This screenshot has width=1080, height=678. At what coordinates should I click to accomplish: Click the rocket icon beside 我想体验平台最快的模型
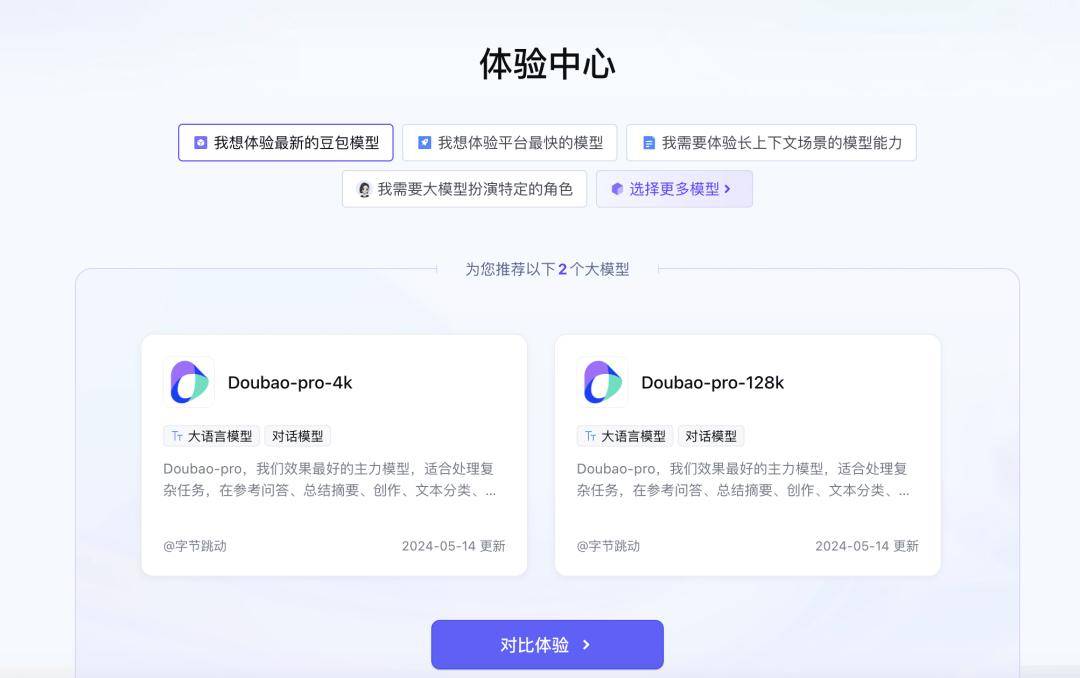[x=424, y=143]
